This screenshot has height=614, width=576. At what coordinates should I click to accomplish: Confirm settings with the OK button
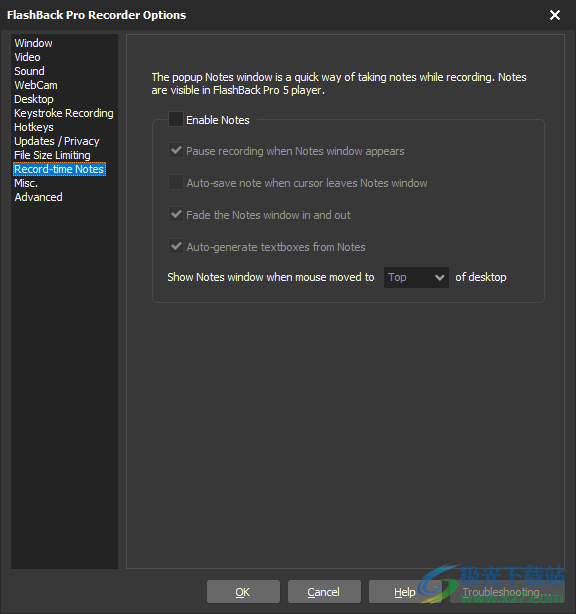[x=243, y=592]
